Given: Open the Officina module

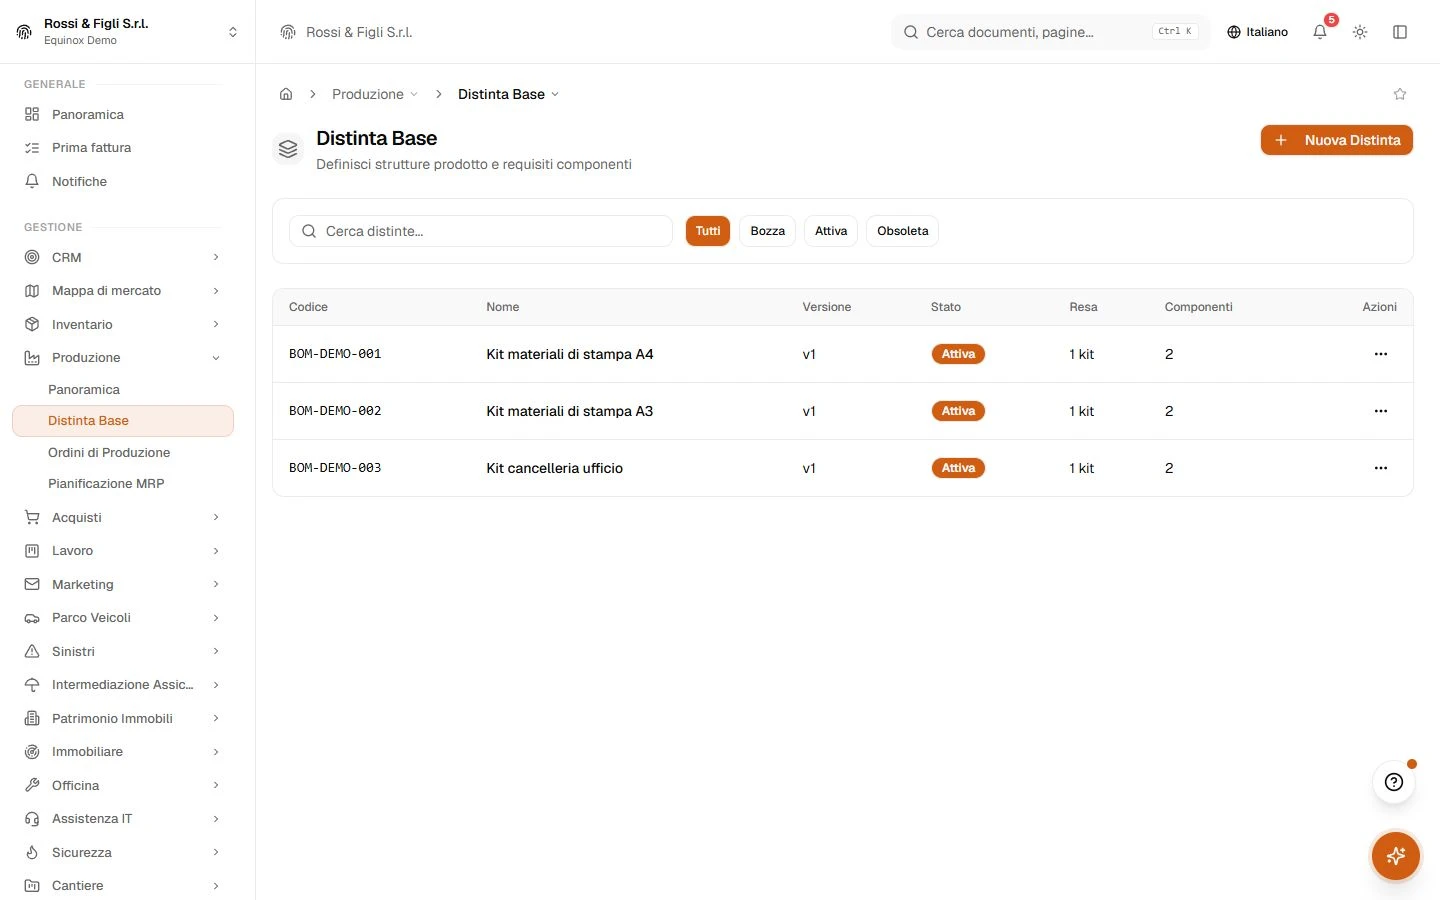Looking at the screenshot, I should coord(122,785).
